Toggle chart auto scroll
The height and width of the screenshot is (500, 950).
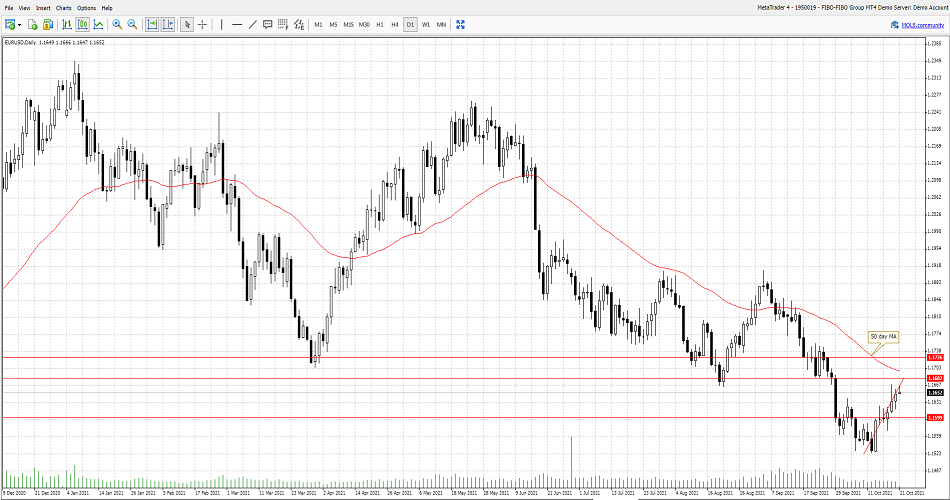(x=152, y=24)
